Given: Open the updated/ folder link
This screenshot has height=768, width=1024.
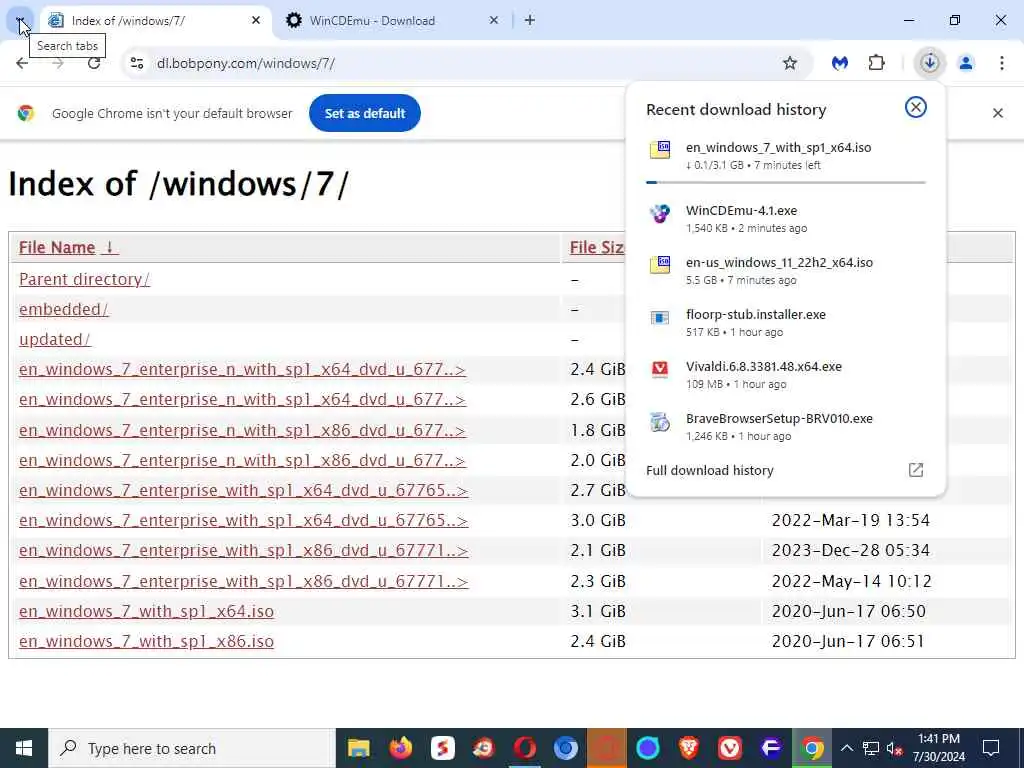Looking at the screenshot, I should 55,339.
